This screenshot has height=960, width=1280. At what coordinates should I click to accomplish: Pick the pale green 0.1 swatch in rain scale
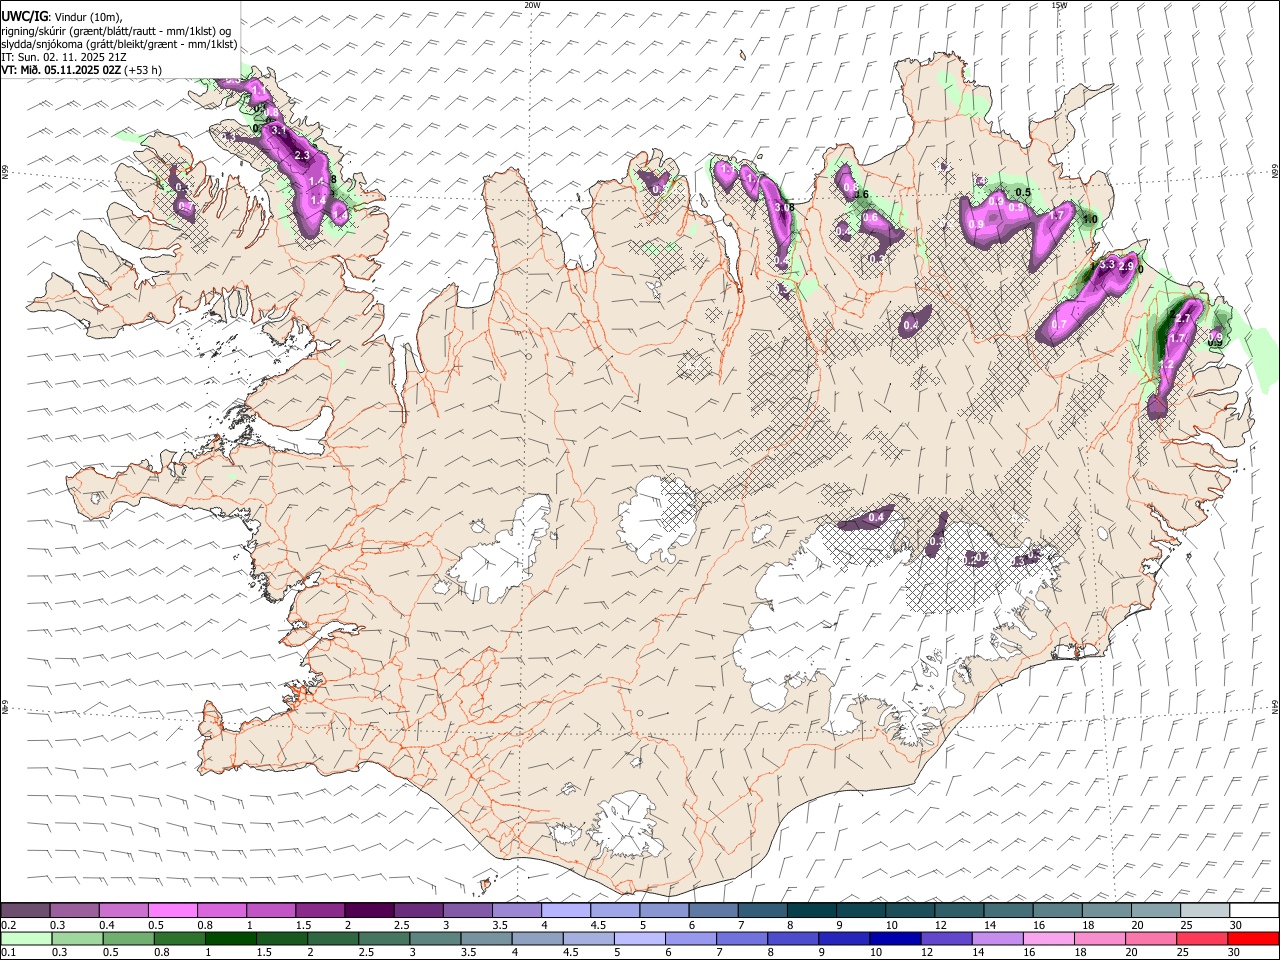pyautogui.click(x=27, y=938)
